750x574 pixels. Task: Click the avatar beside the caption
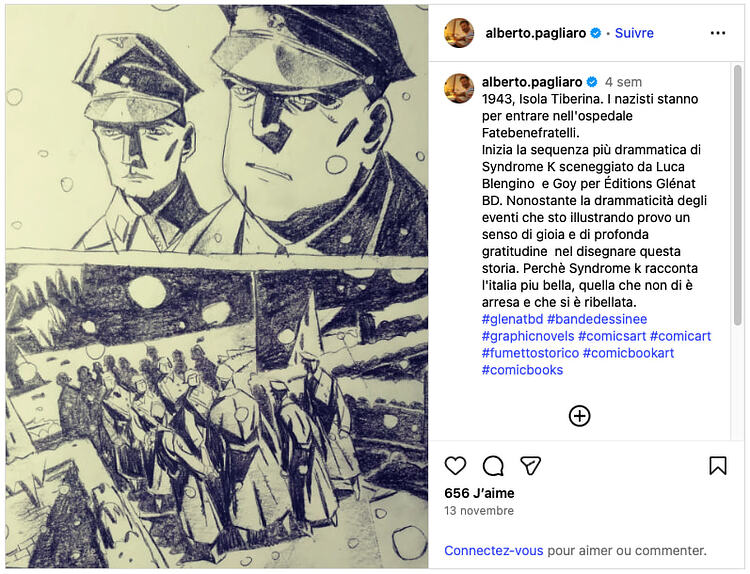coord(459,88)
